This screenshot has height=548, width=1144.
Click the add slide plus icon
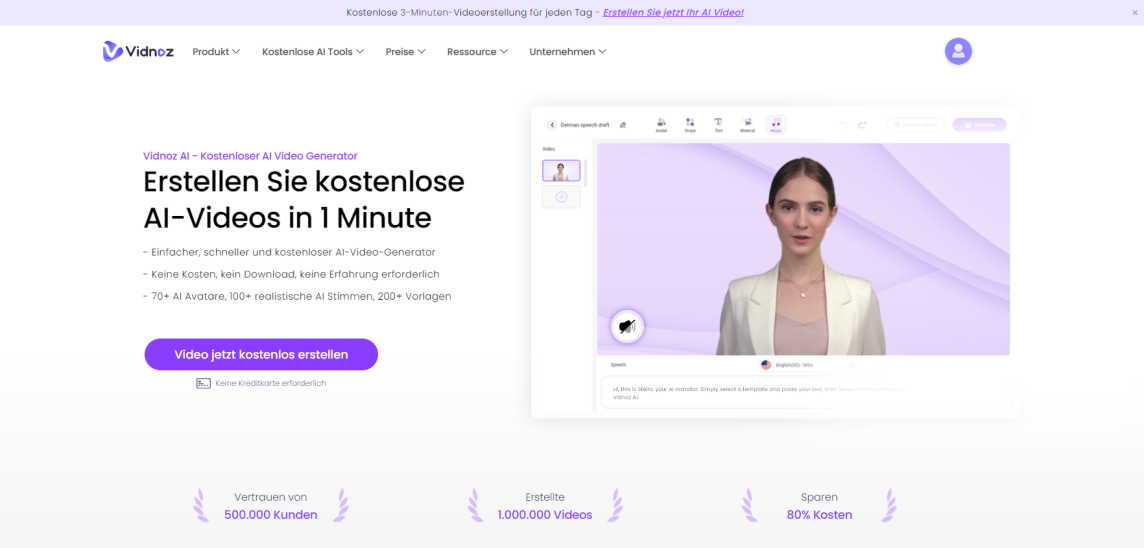(x=561, y=197)
